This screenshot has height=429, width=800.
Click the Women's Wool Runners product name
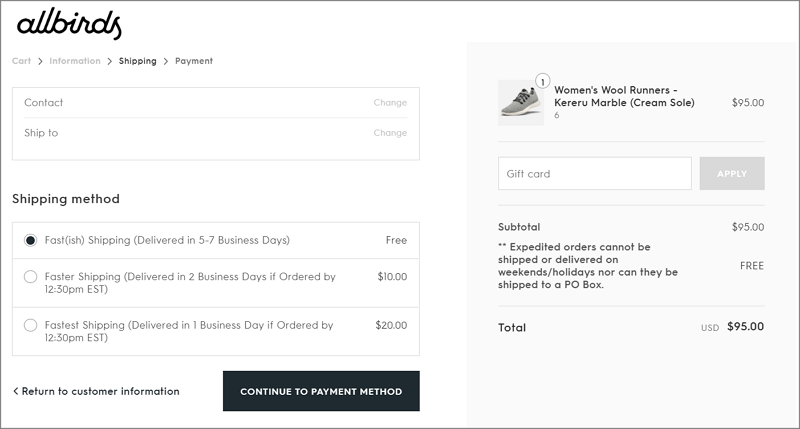[x=624, y=96]
